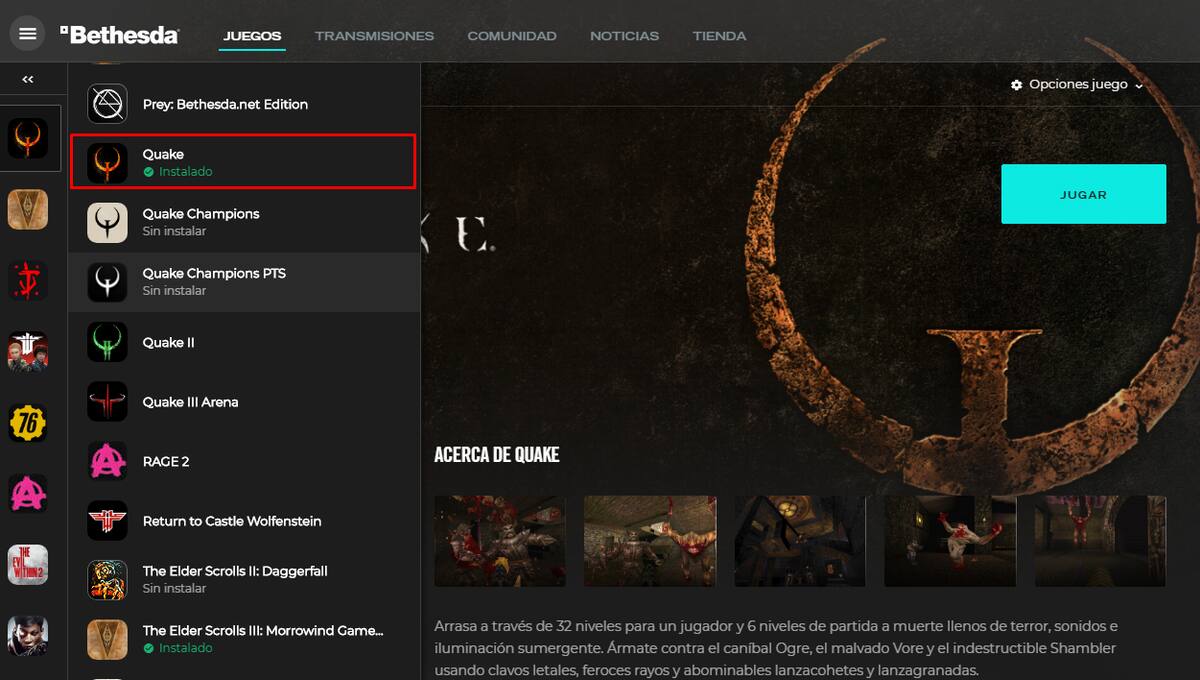Open the hamburger menu button
The width and height of the screenshot is (1200, 680).
[x=28, y=34]
